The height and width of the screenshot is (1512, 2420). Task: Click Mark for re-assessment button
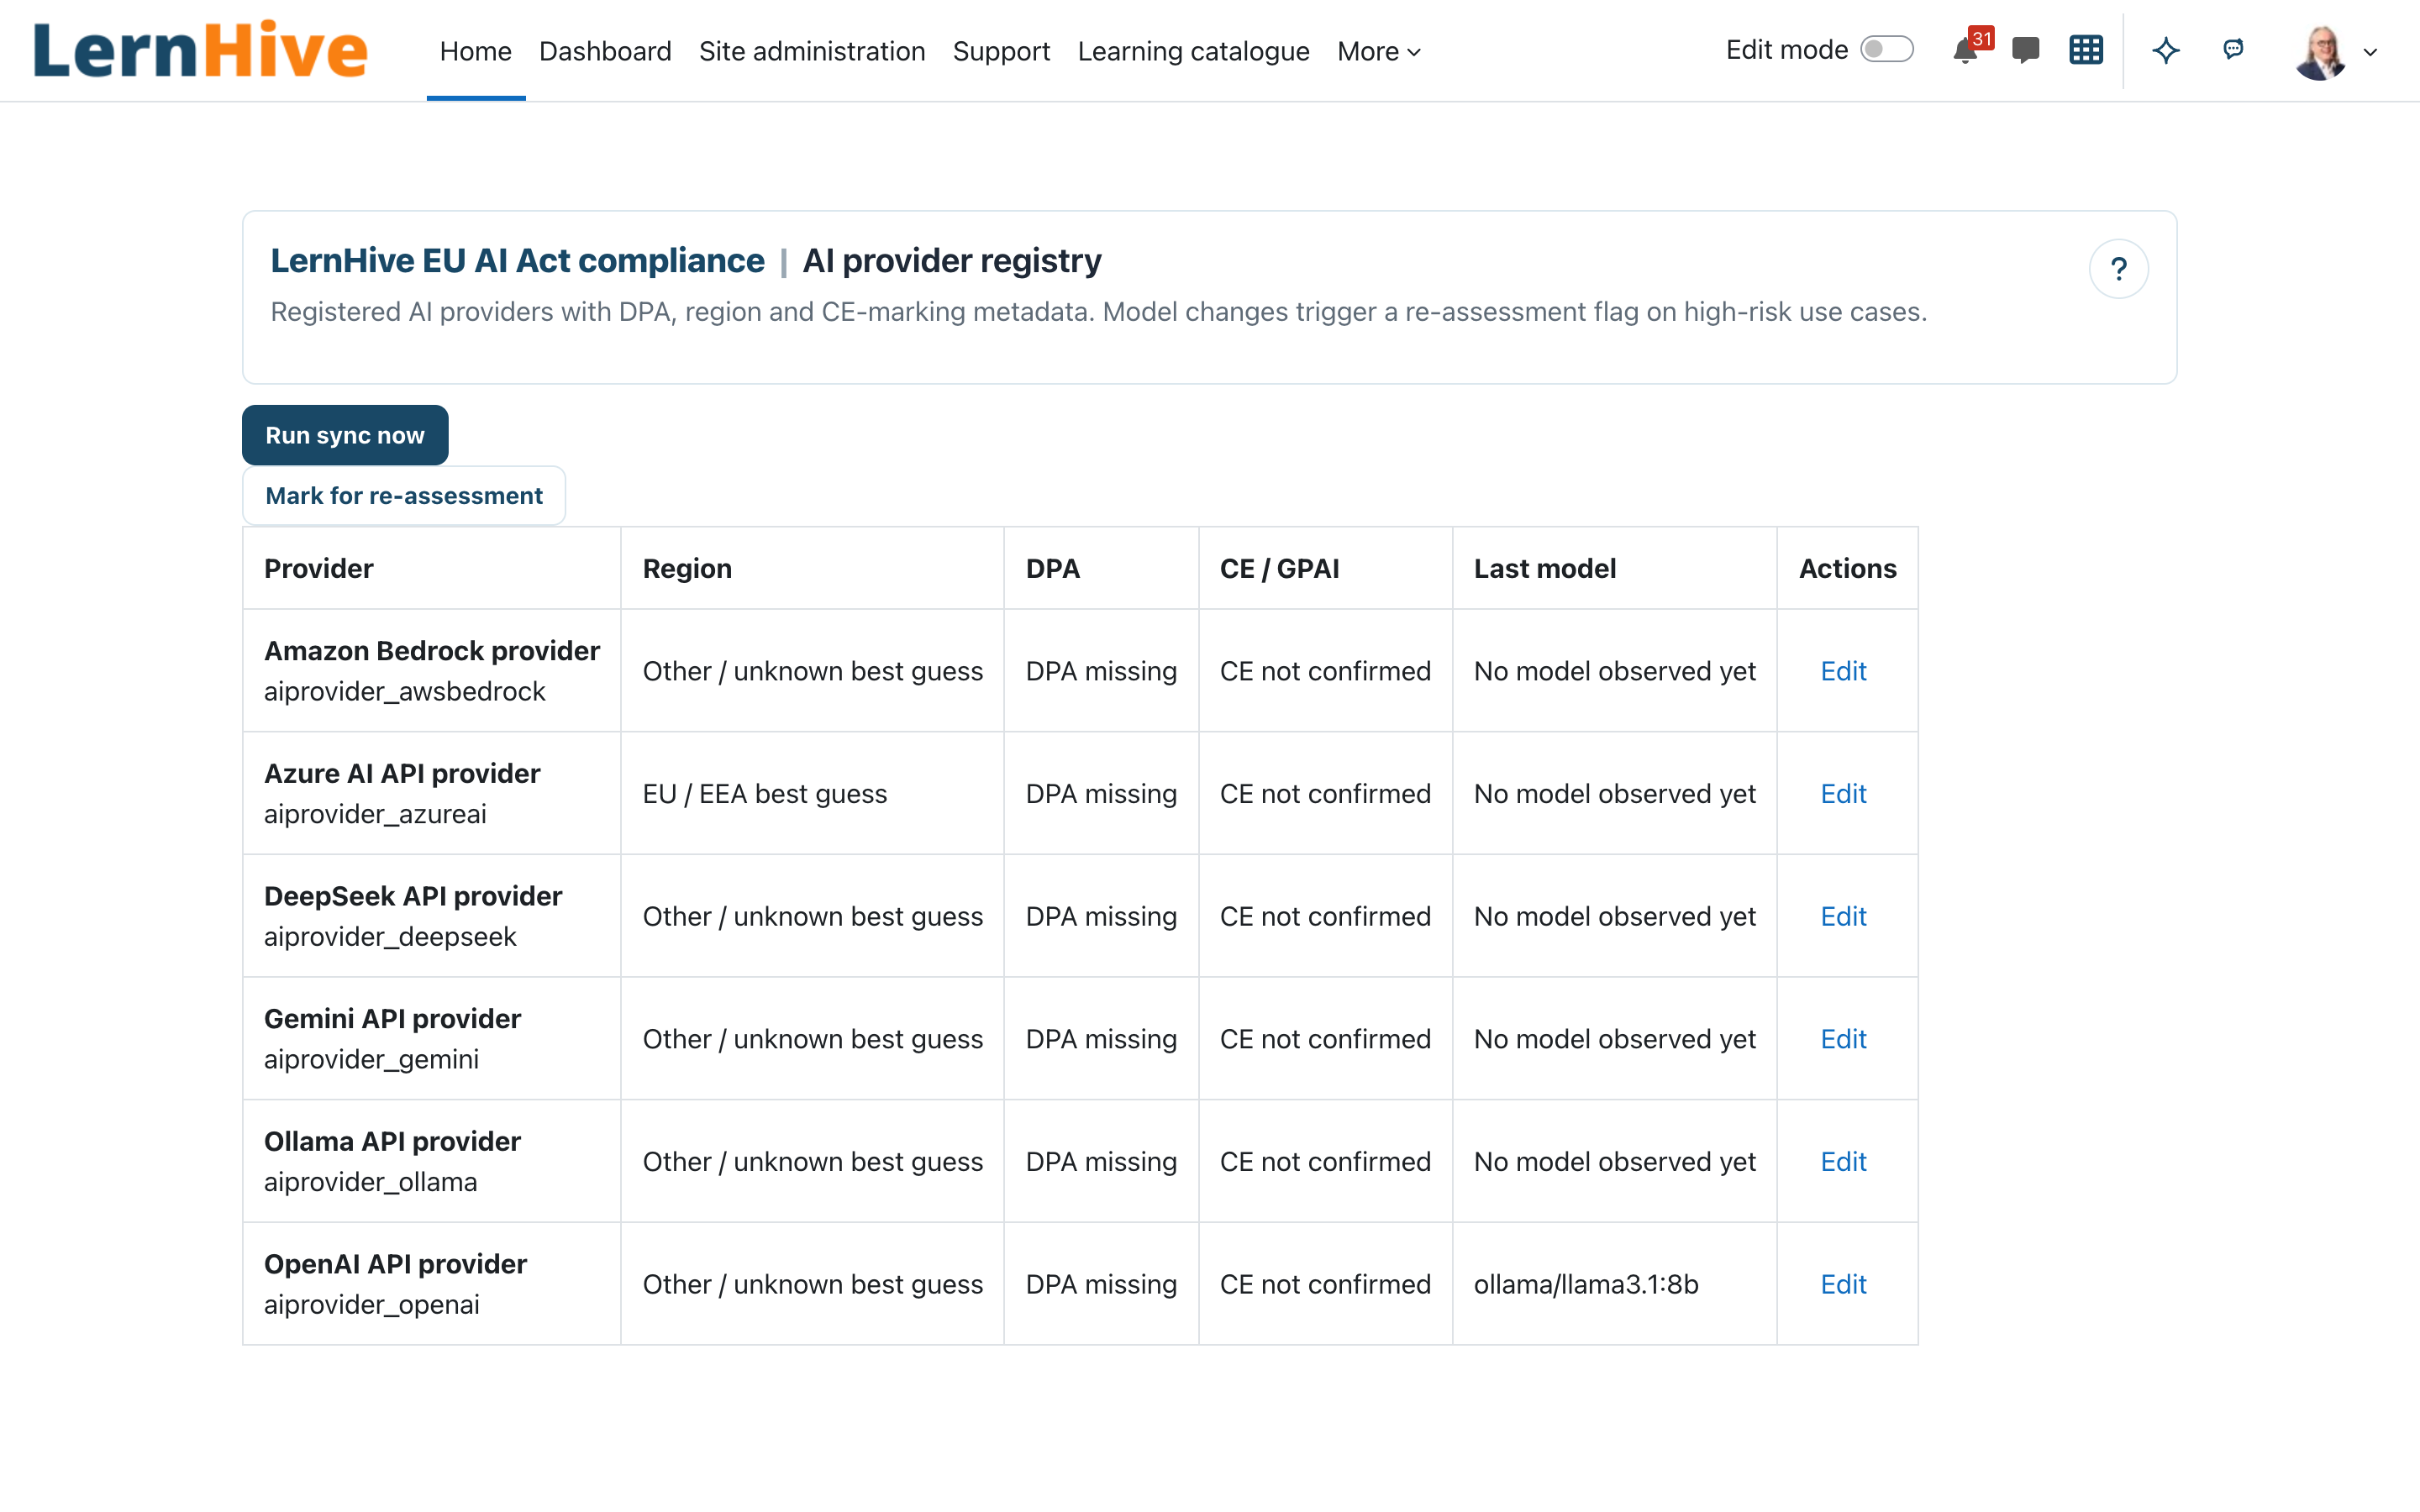404,495
